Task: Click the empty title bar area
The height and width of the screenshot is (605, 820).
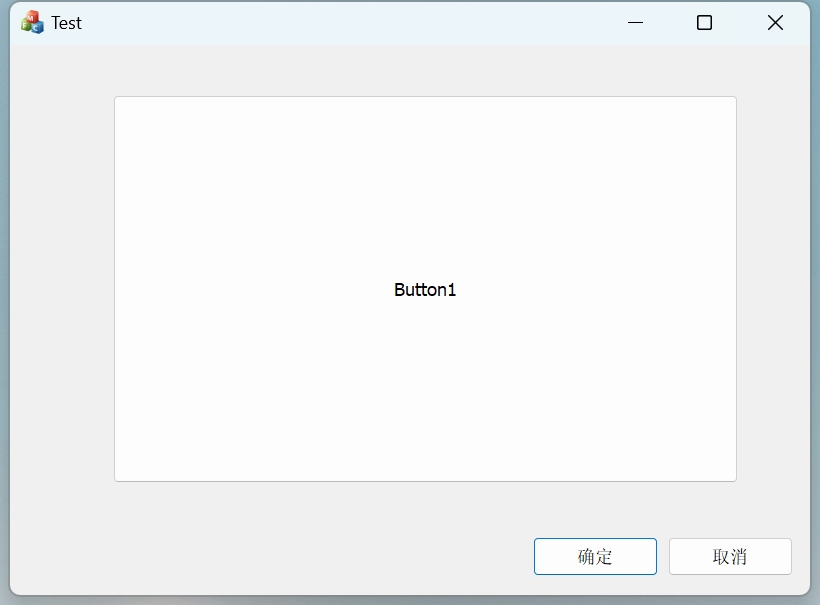Action: pyautogui.click(x=350, y=22)
